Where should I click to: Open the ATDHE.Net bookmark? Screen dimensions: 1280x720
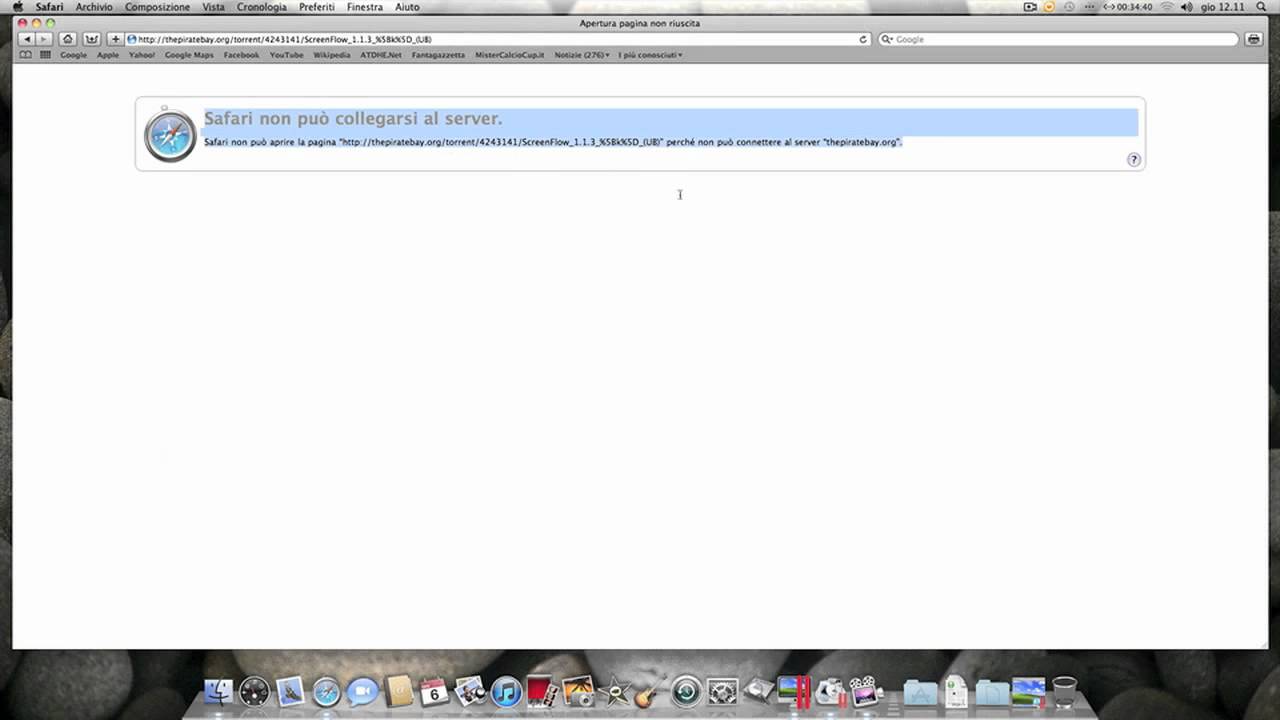(381, 55)
